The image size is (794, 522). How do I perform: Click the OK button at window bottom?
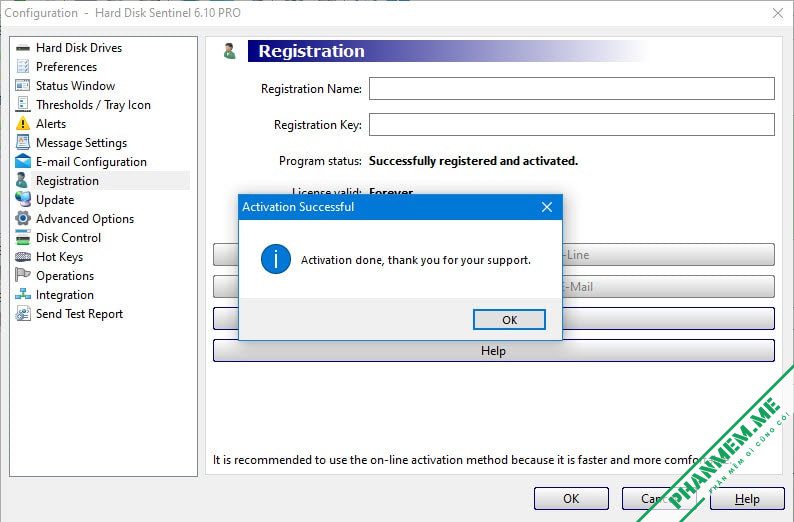[x=571, y=499]
